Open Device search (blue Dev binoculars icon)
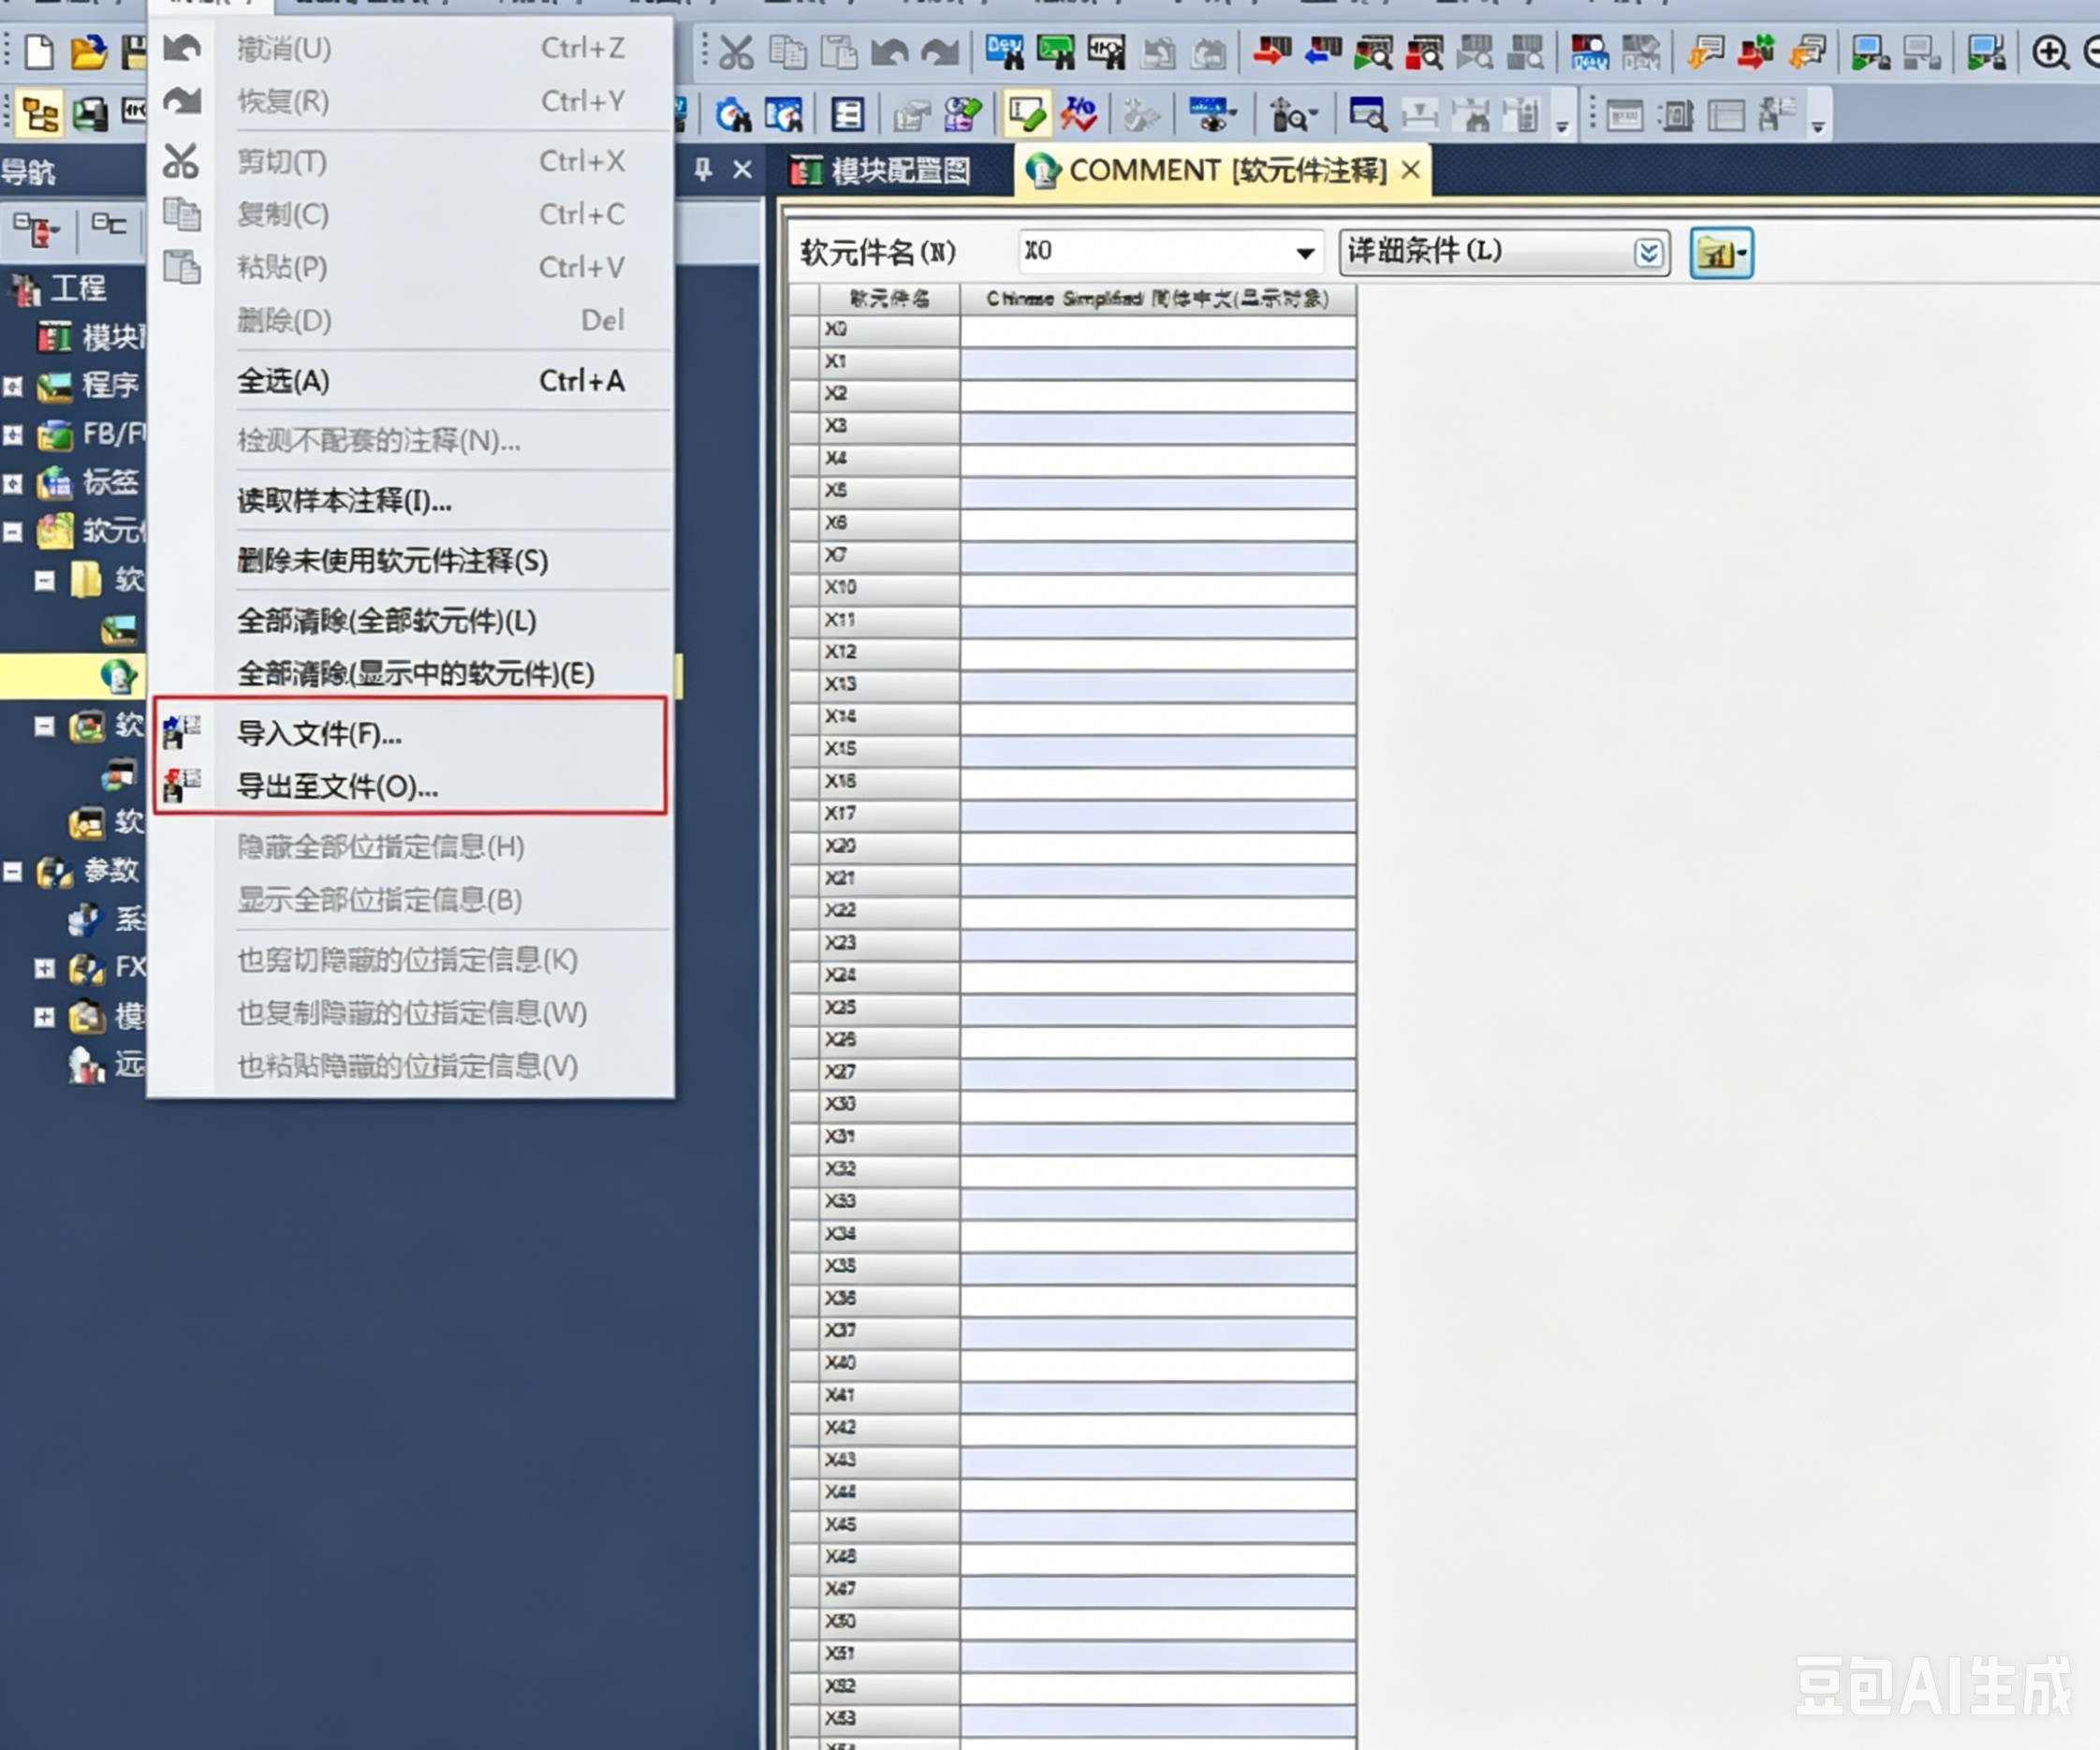This screenshot has height=1750, width=2100. (x=1004, y=52)
